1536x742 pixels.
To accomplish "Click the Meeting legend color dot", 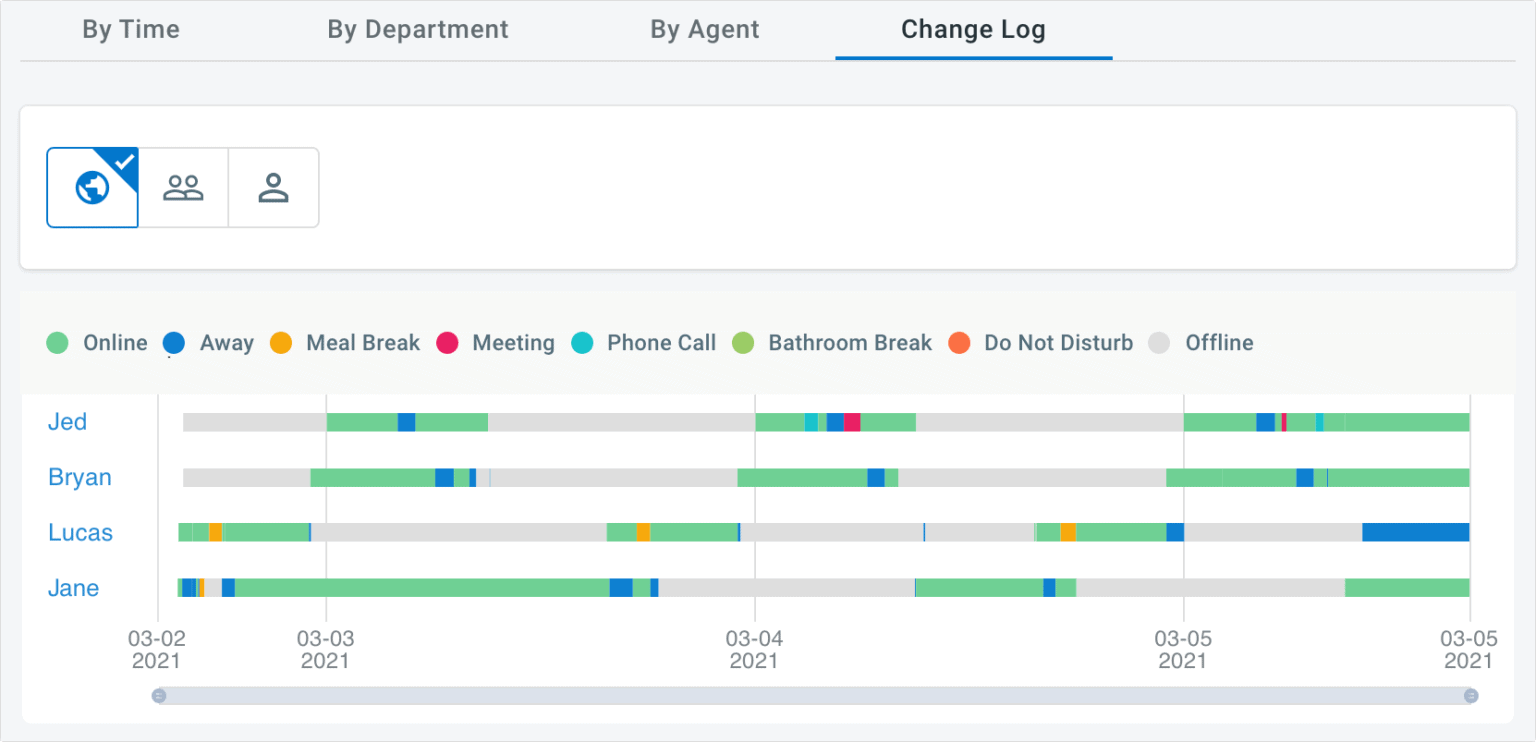I will [x=447, y=343].
